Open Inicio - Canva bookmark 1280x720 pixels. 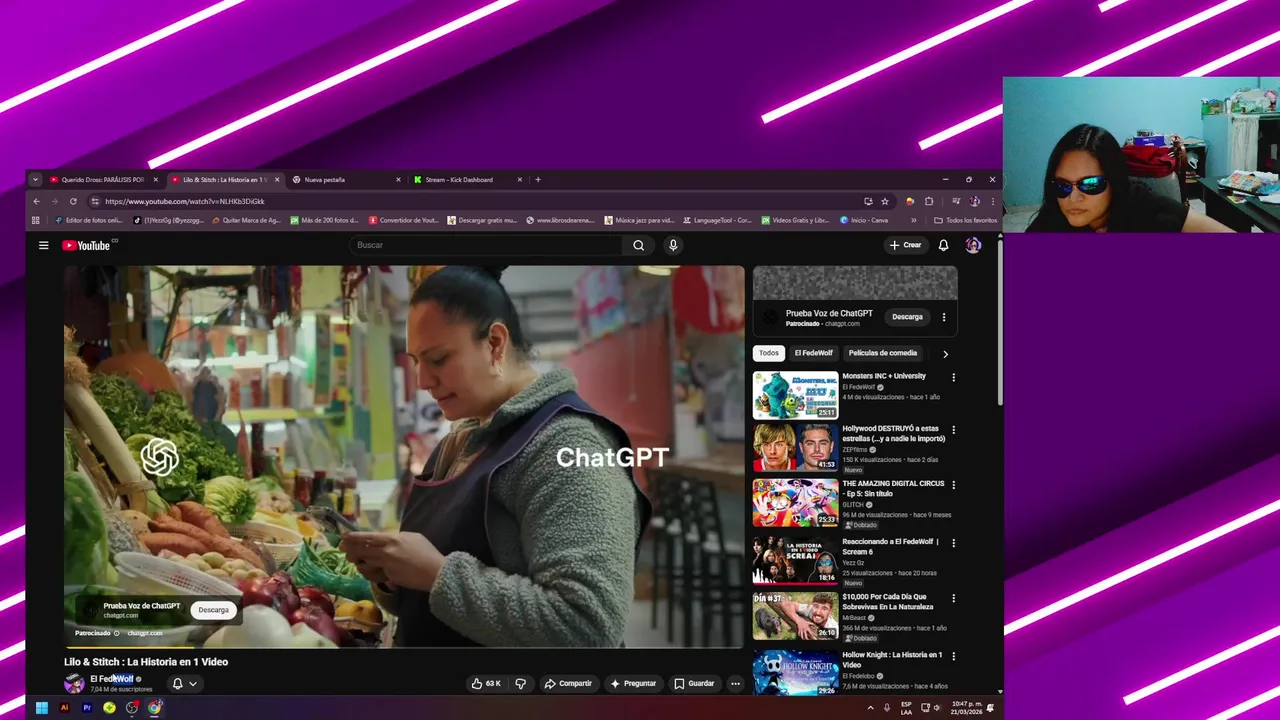pyautogui.click(x=864, y=220)
